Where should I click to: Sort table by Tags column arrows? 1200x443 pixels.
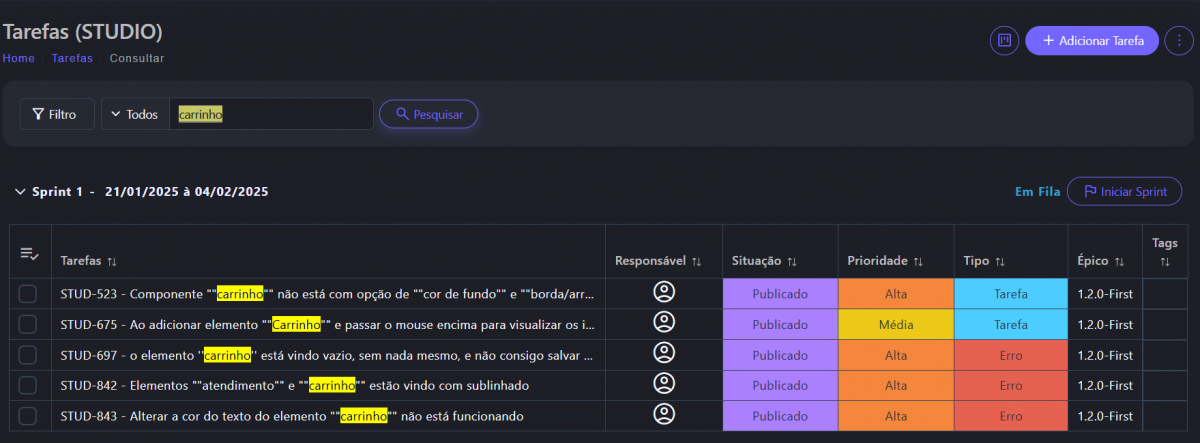click(1165, 262)
